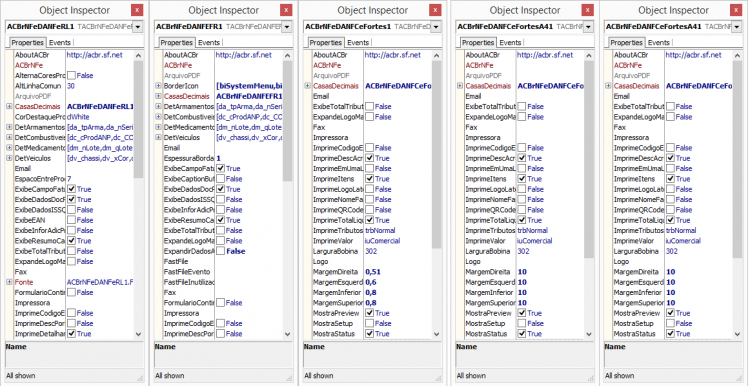Screen dimensions: 750x386
Task: Uncheck ImprimeItens in ACBrNFeDANFCeFortes1 inspector
Action: click(x=370, y=178)
